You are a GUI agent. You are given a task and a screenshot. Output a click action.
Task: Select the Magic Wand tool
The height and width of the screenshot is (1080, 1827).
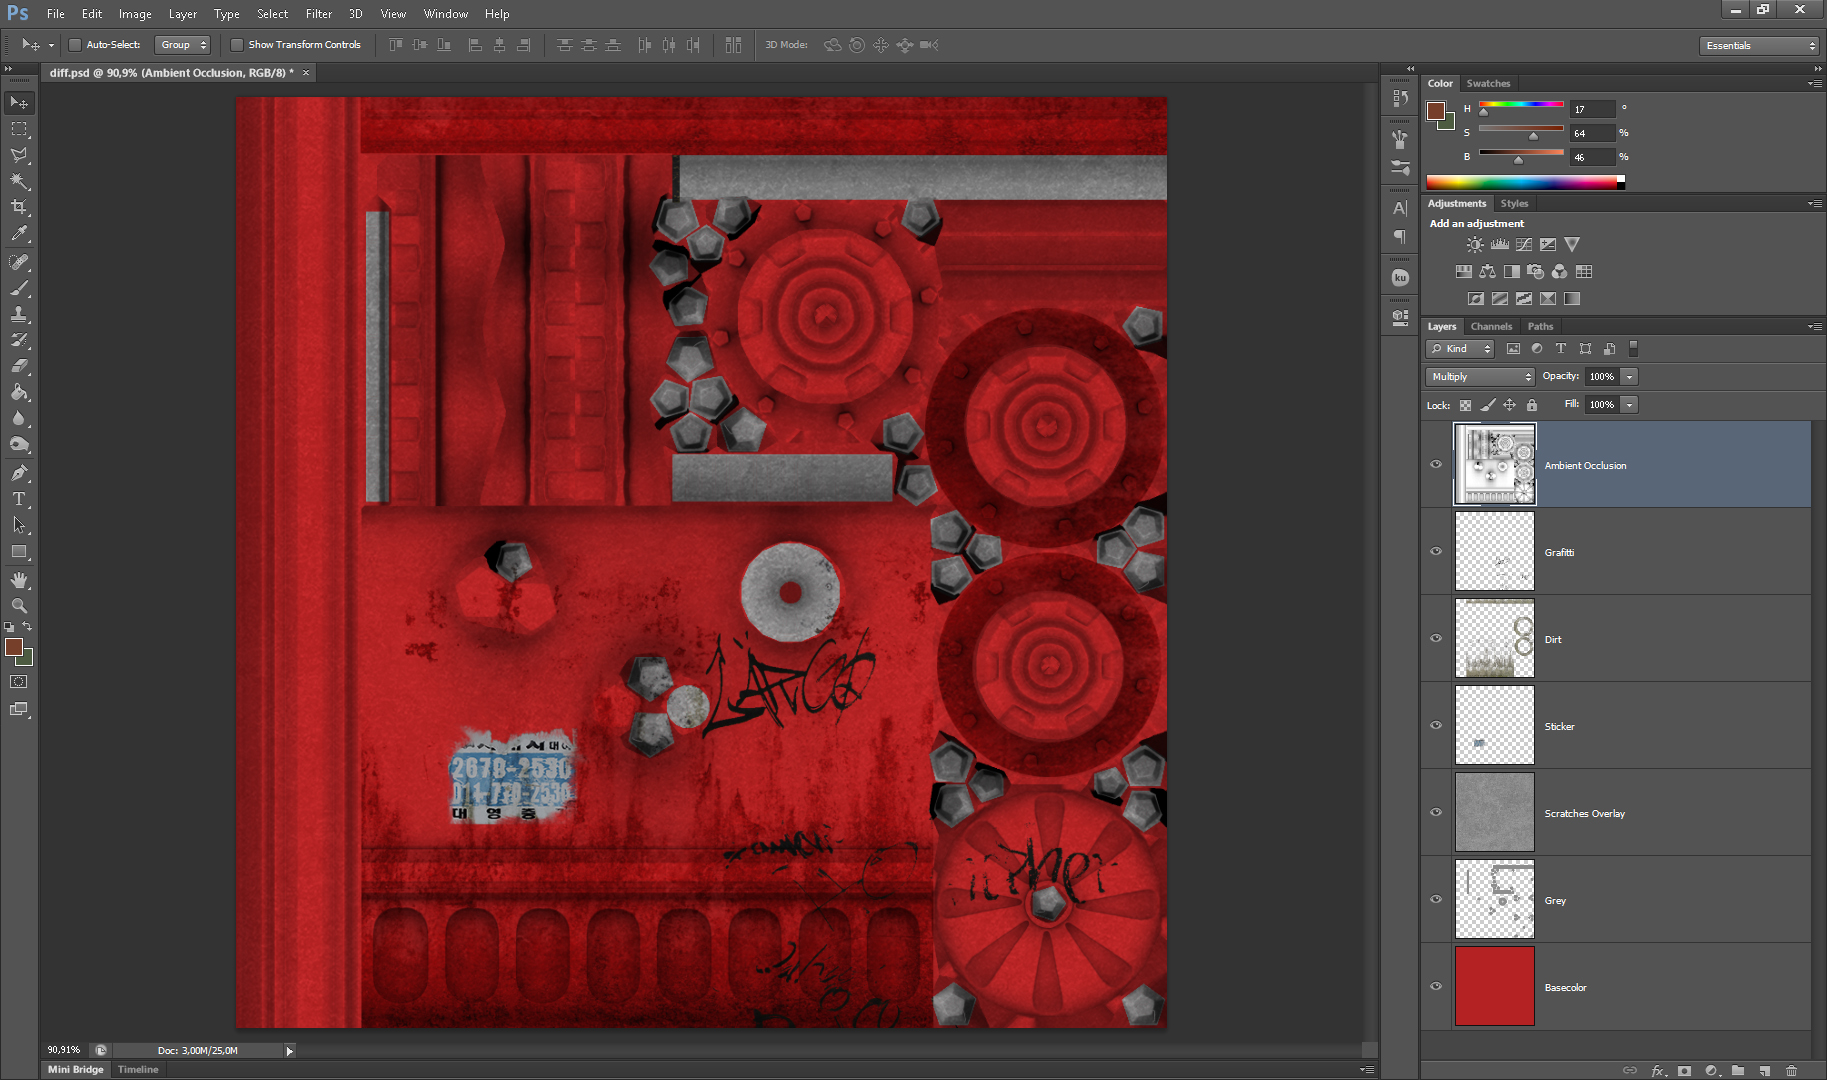point(19,181)
